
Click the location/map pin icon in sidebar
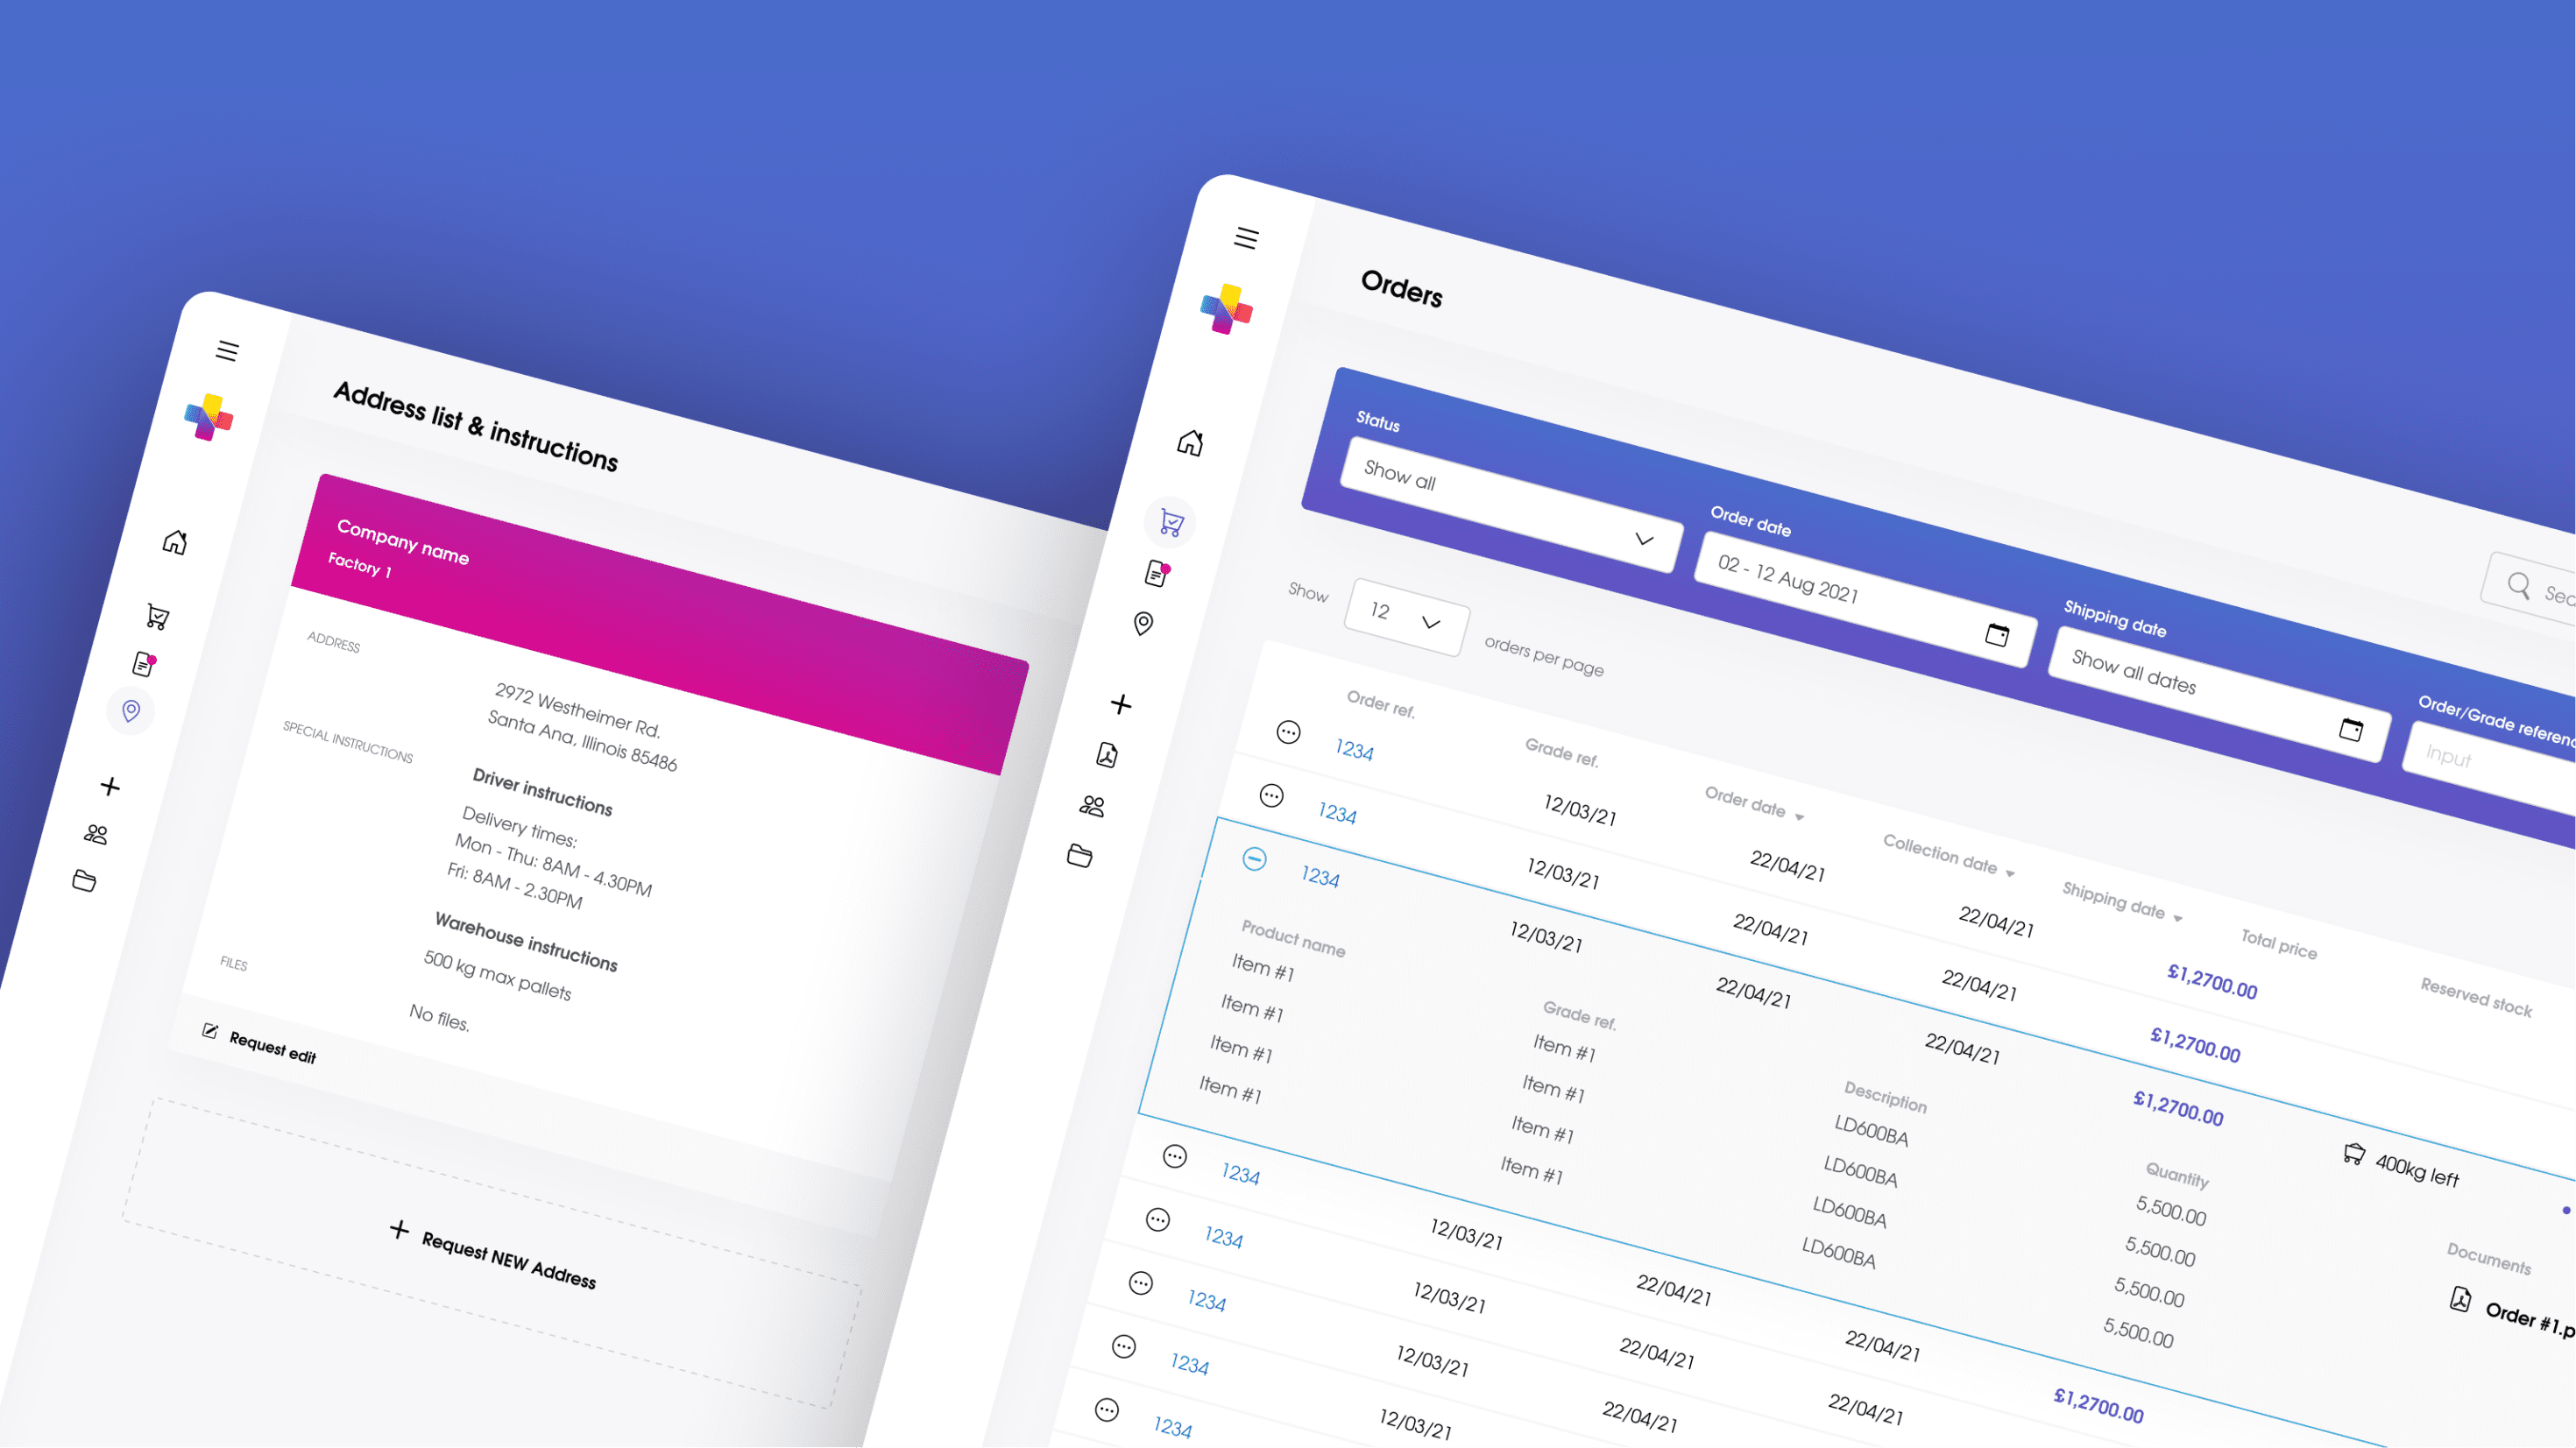138,707
